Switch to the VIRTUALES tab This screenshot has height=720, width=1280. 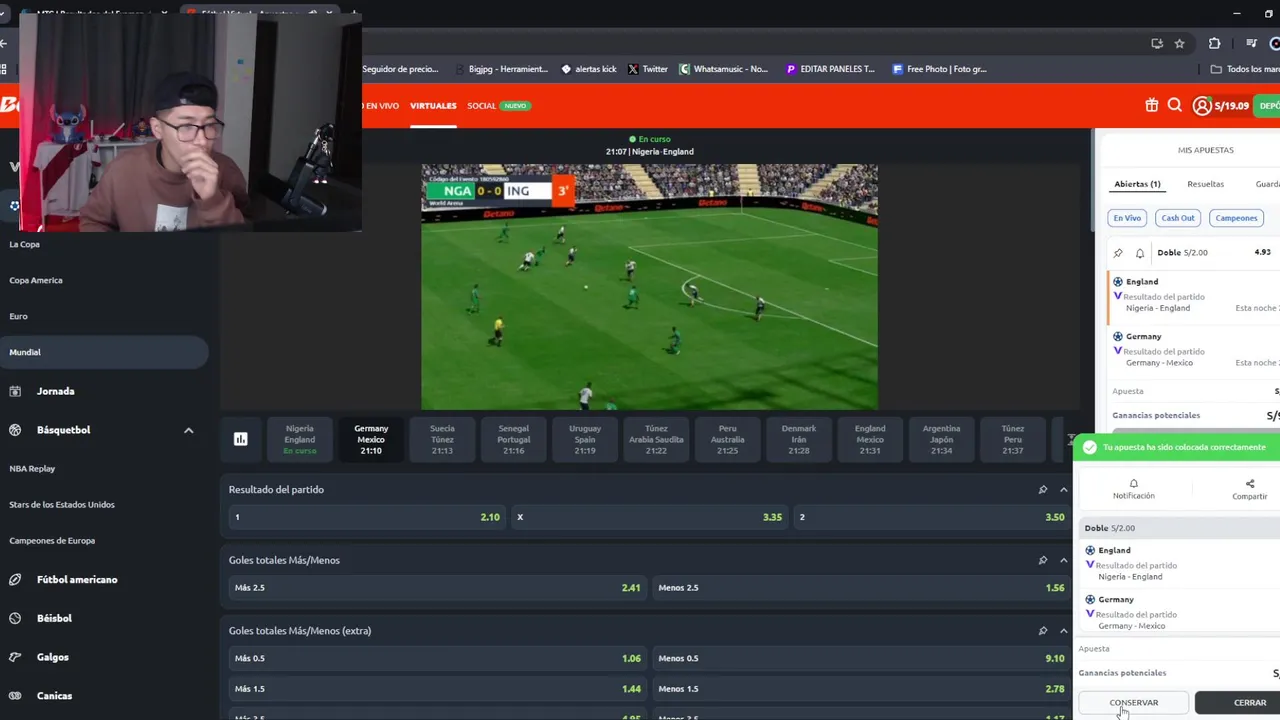pos(433,105)
